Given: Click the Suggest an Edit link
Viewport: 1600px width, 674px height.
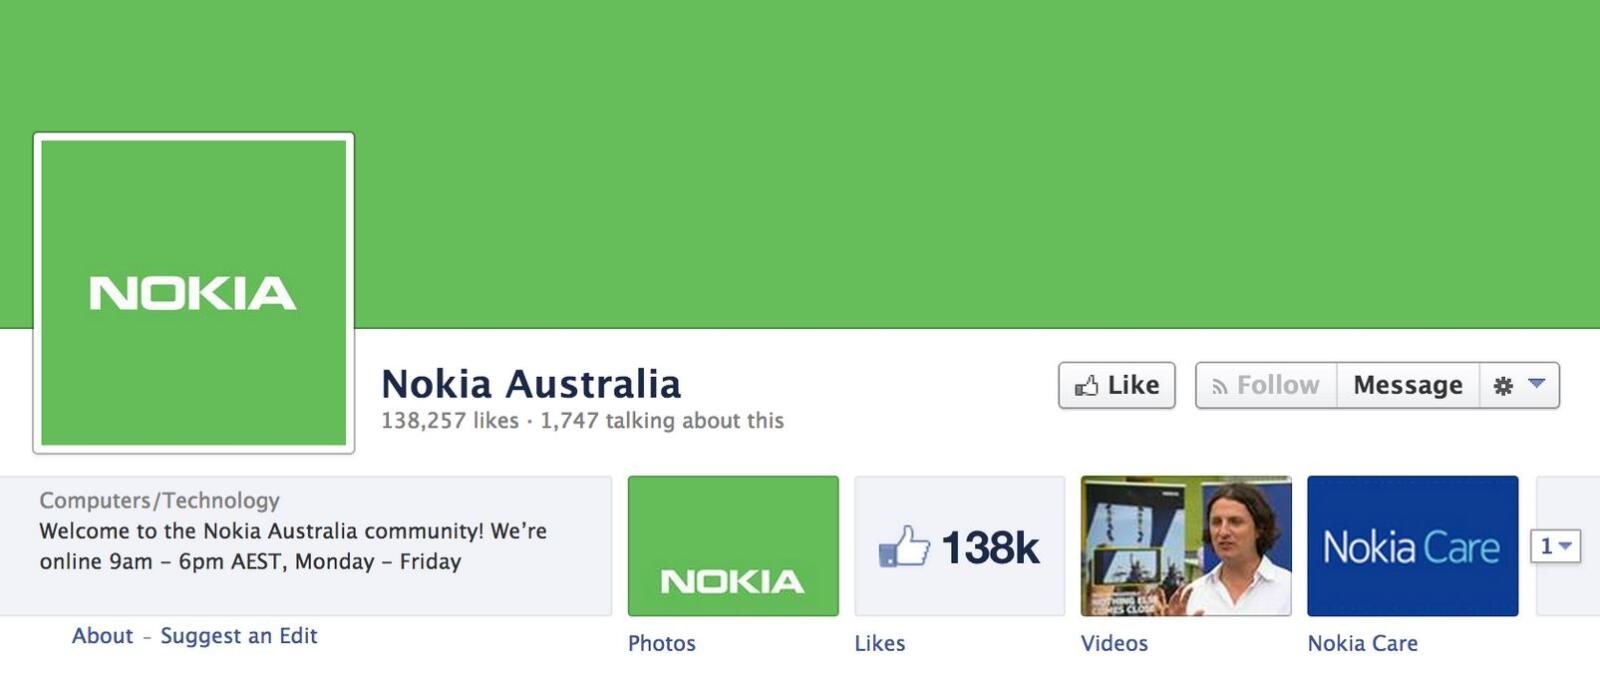Looking at the screenshot, I should click(x=239, y=636).
